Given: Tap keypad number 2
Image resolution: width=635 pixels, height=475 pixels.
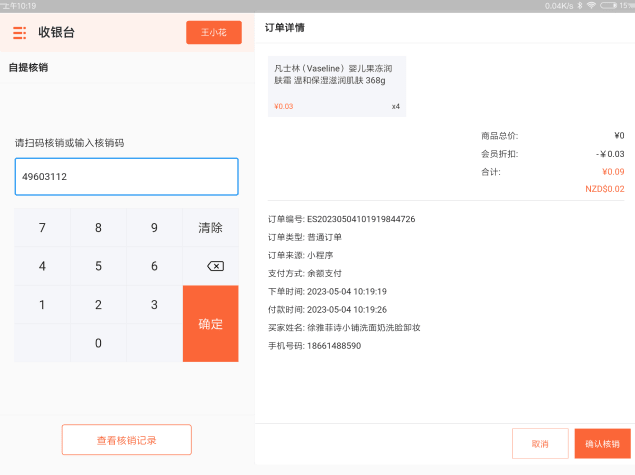Looking at the screenshot, I should click(98, 305).
